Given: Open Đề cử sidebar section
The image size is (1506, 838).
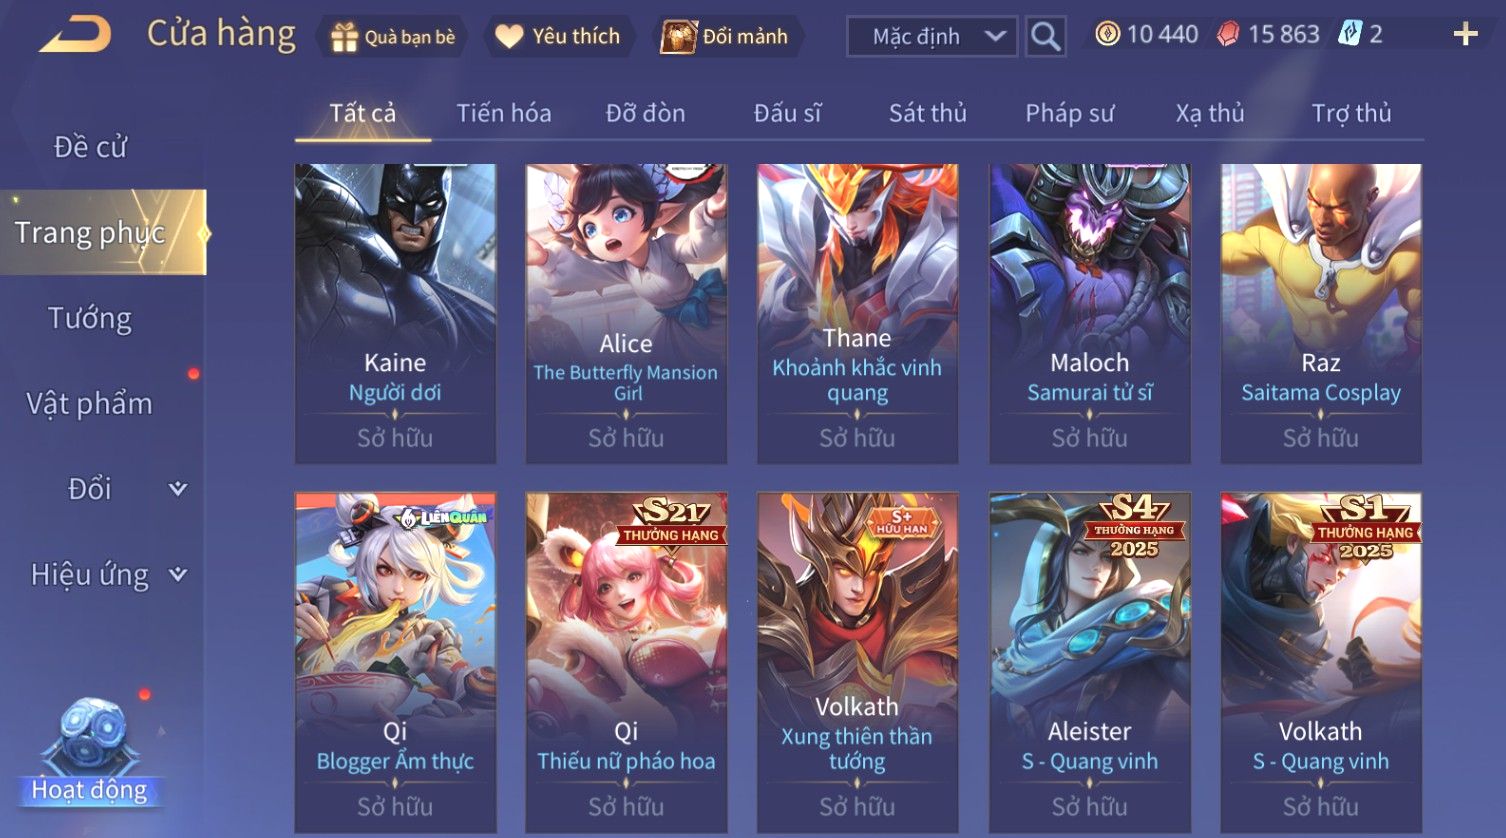Looking at the screenshot, I should pos(90,147).
